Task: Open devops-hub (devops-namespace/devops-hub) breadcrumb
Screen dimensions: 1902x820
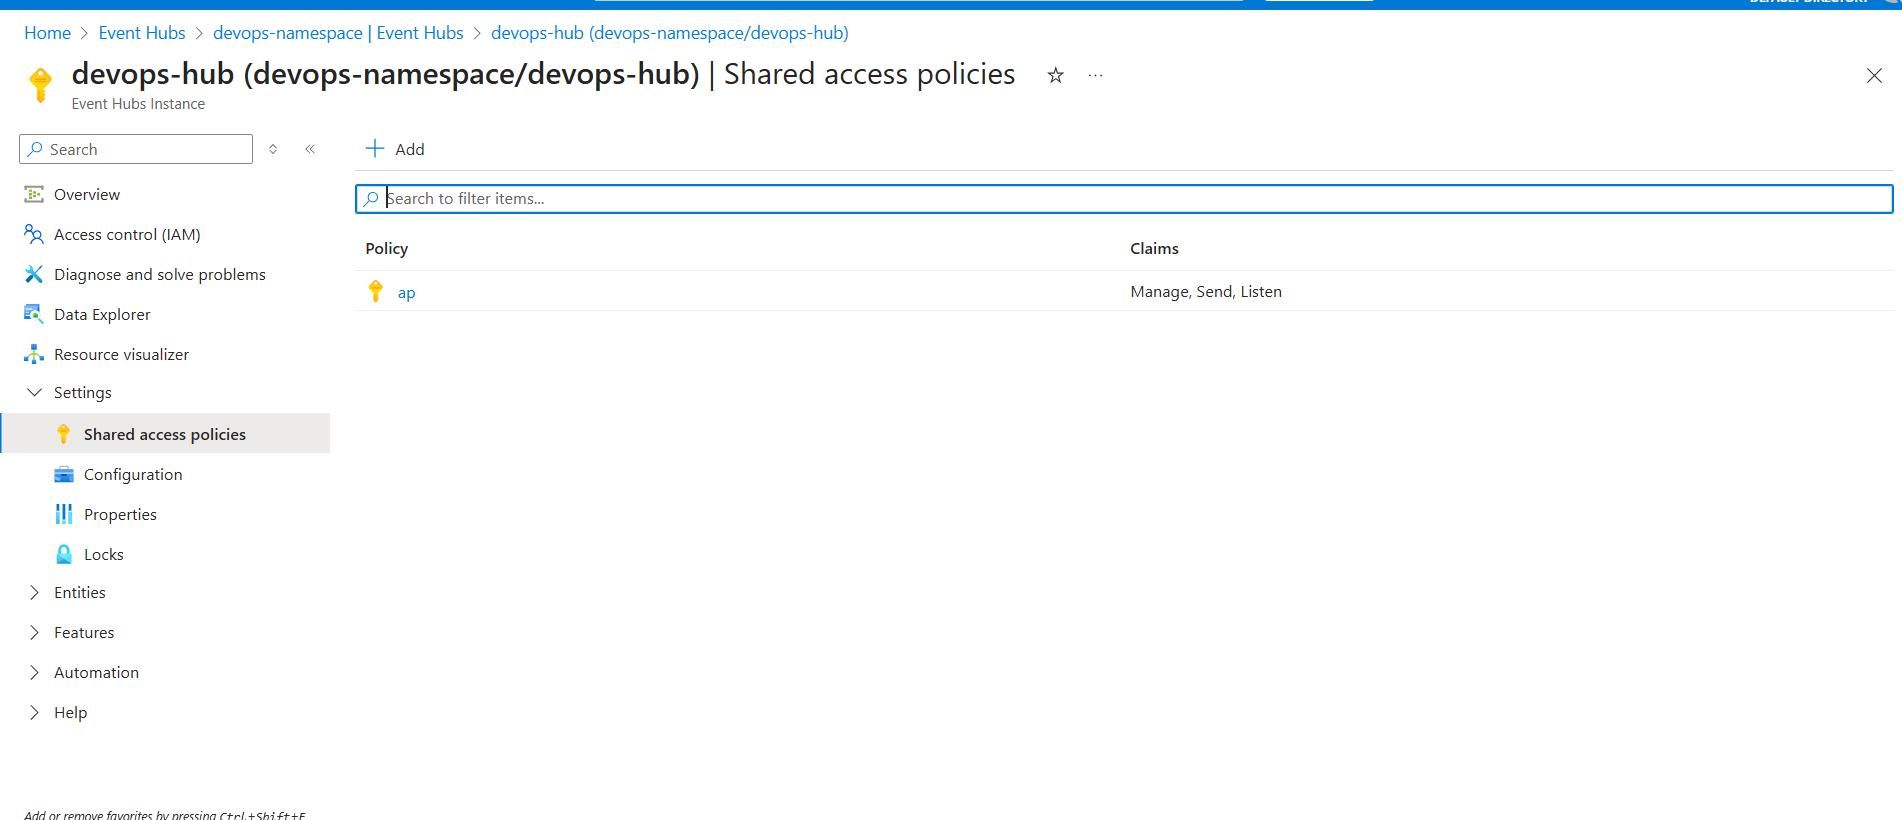Action: tap(670, 33)
